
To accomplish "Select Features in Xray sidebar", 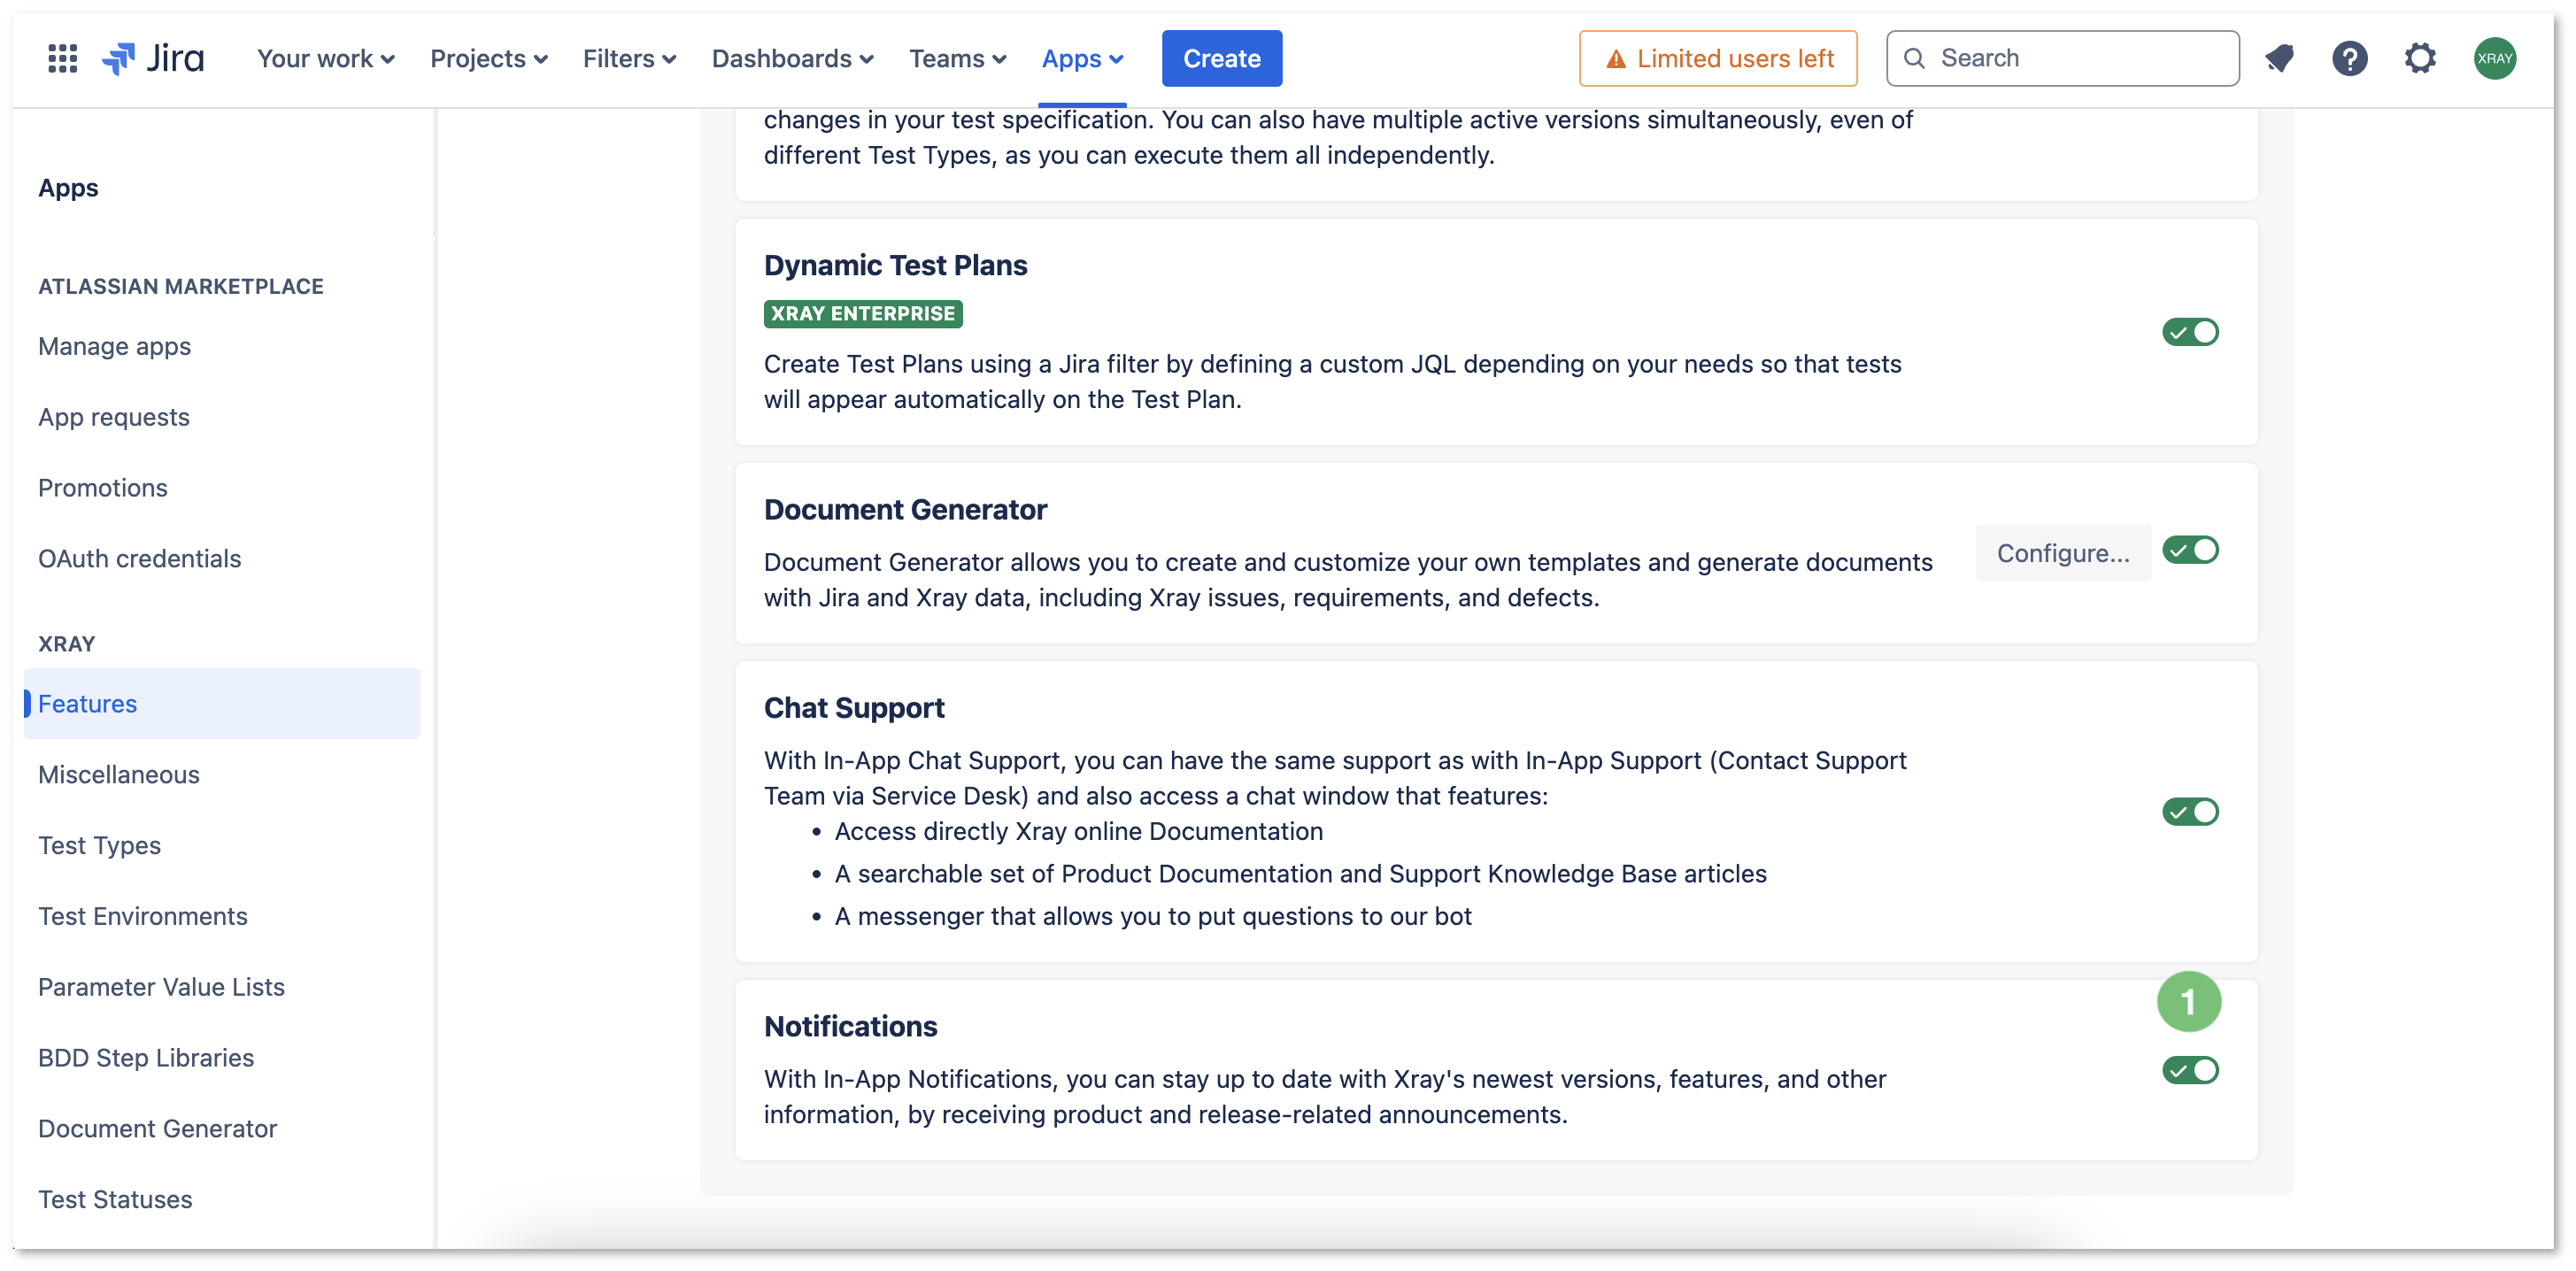I will [x=222, y=703].
